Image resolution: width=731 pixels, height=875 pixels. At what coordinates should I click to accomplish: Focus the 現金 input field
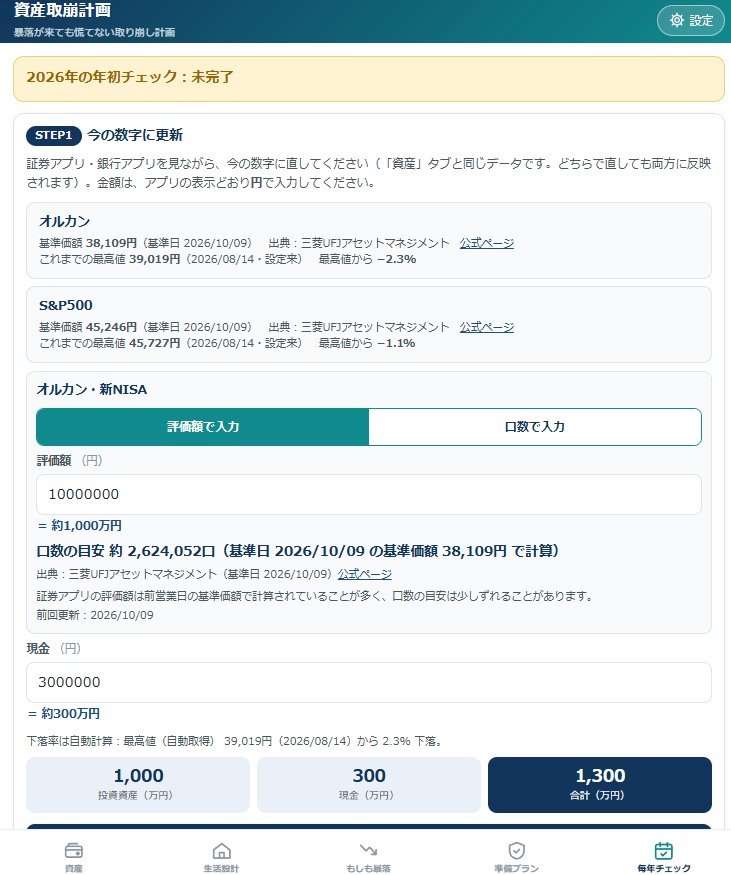[369, 682]
